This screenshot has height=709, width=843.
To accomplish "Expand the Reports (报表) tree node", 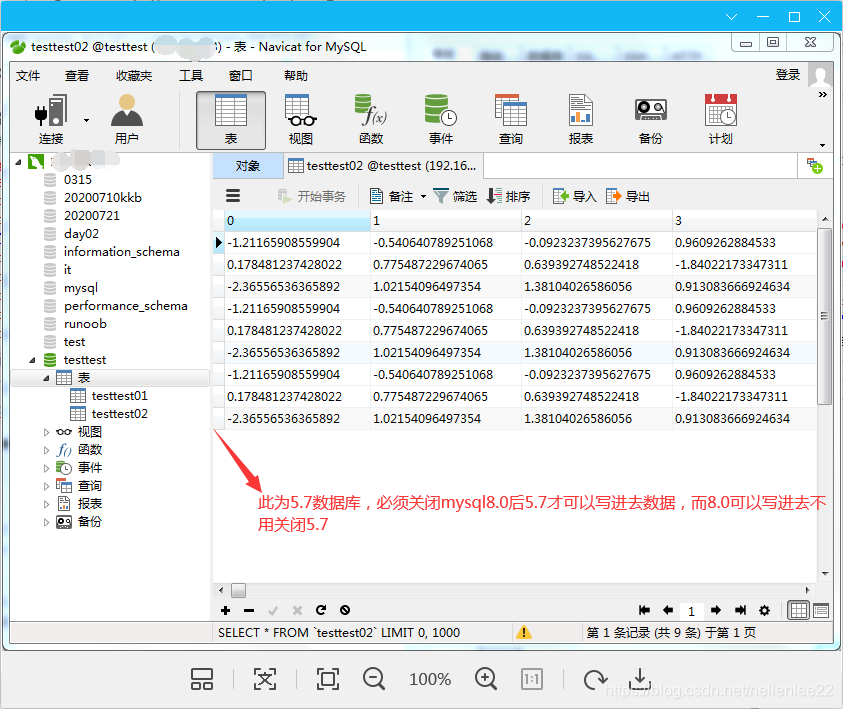I will [x=46, y=504].
